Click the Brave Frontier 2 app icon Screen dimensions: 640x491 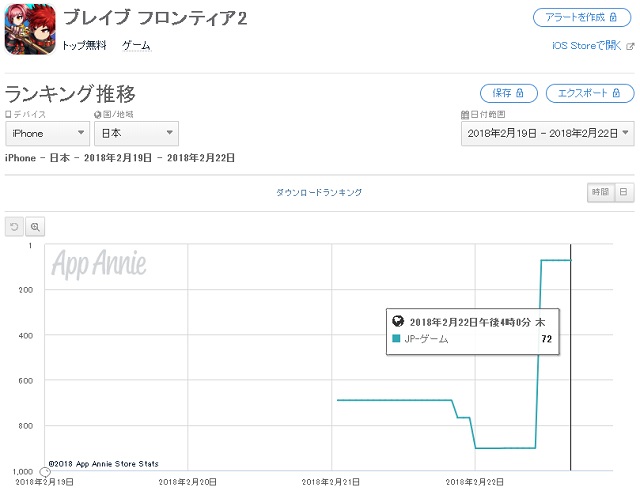30,30
